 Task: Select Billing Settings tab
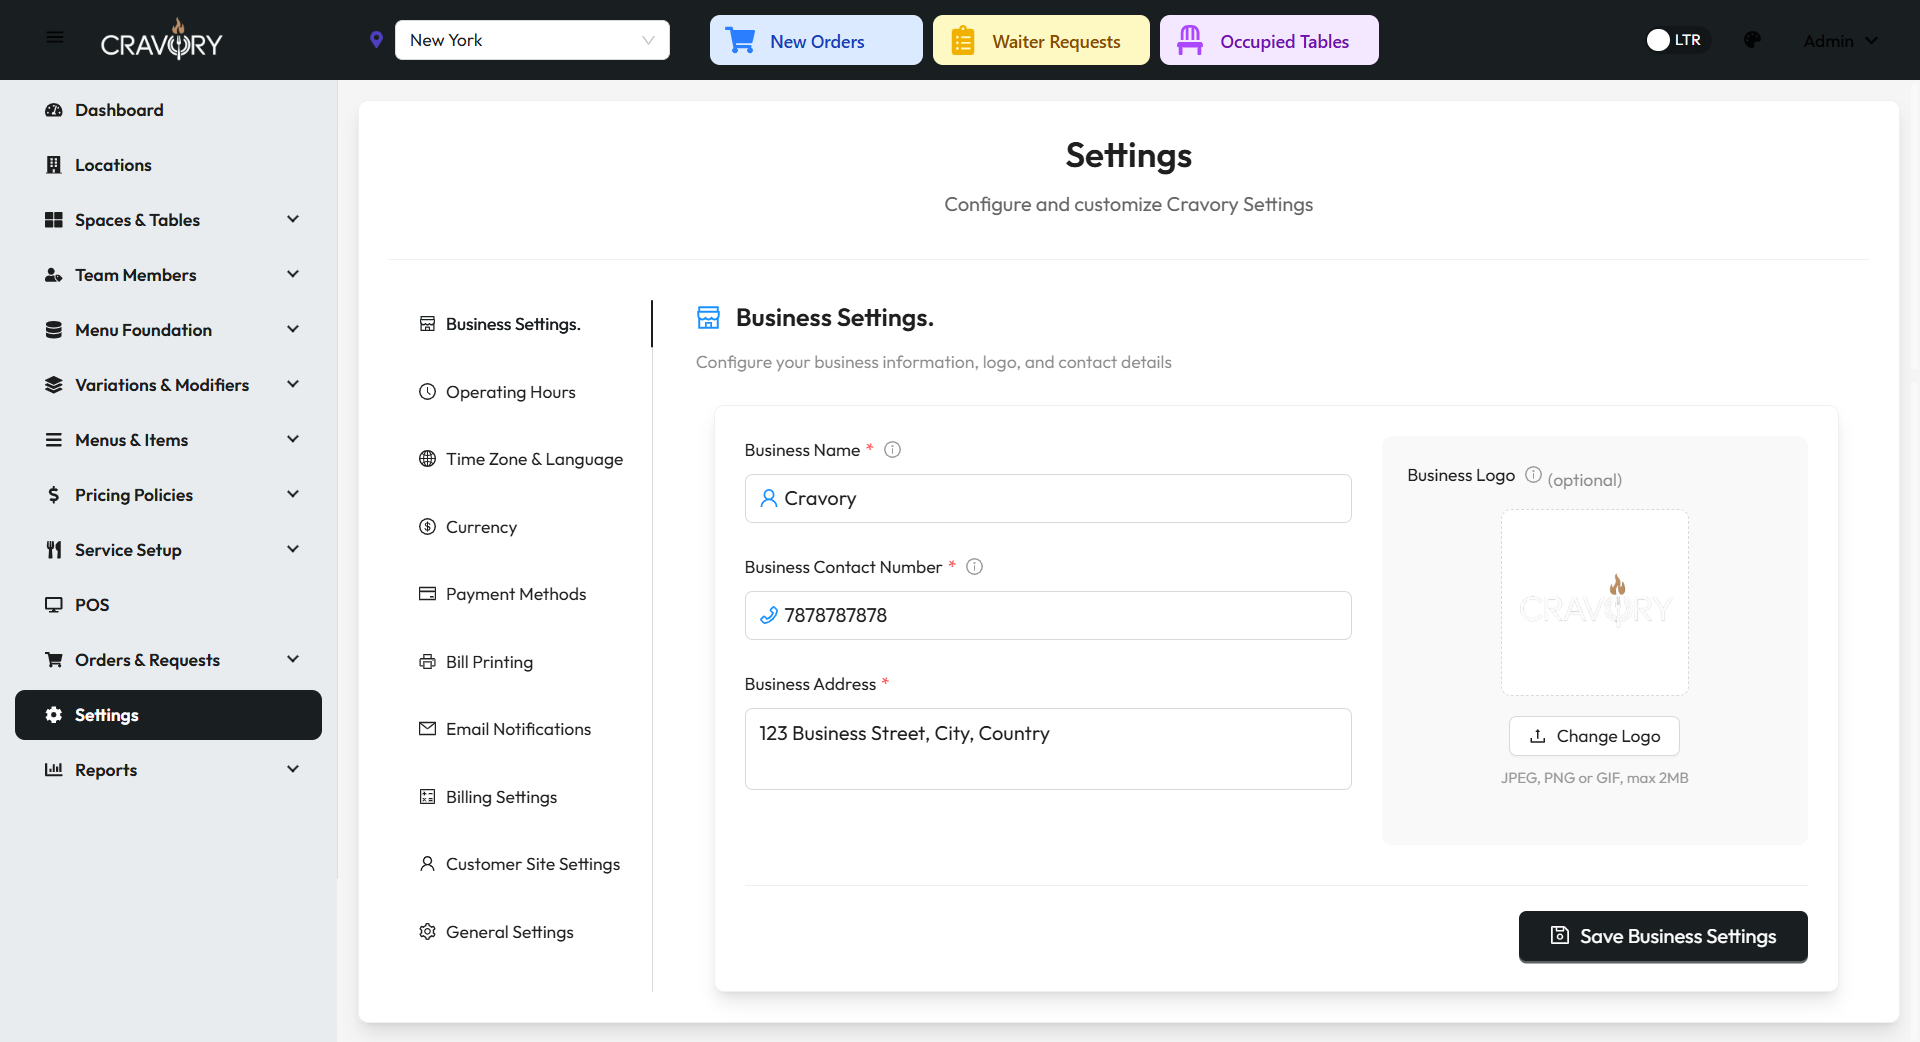(520, 797)
